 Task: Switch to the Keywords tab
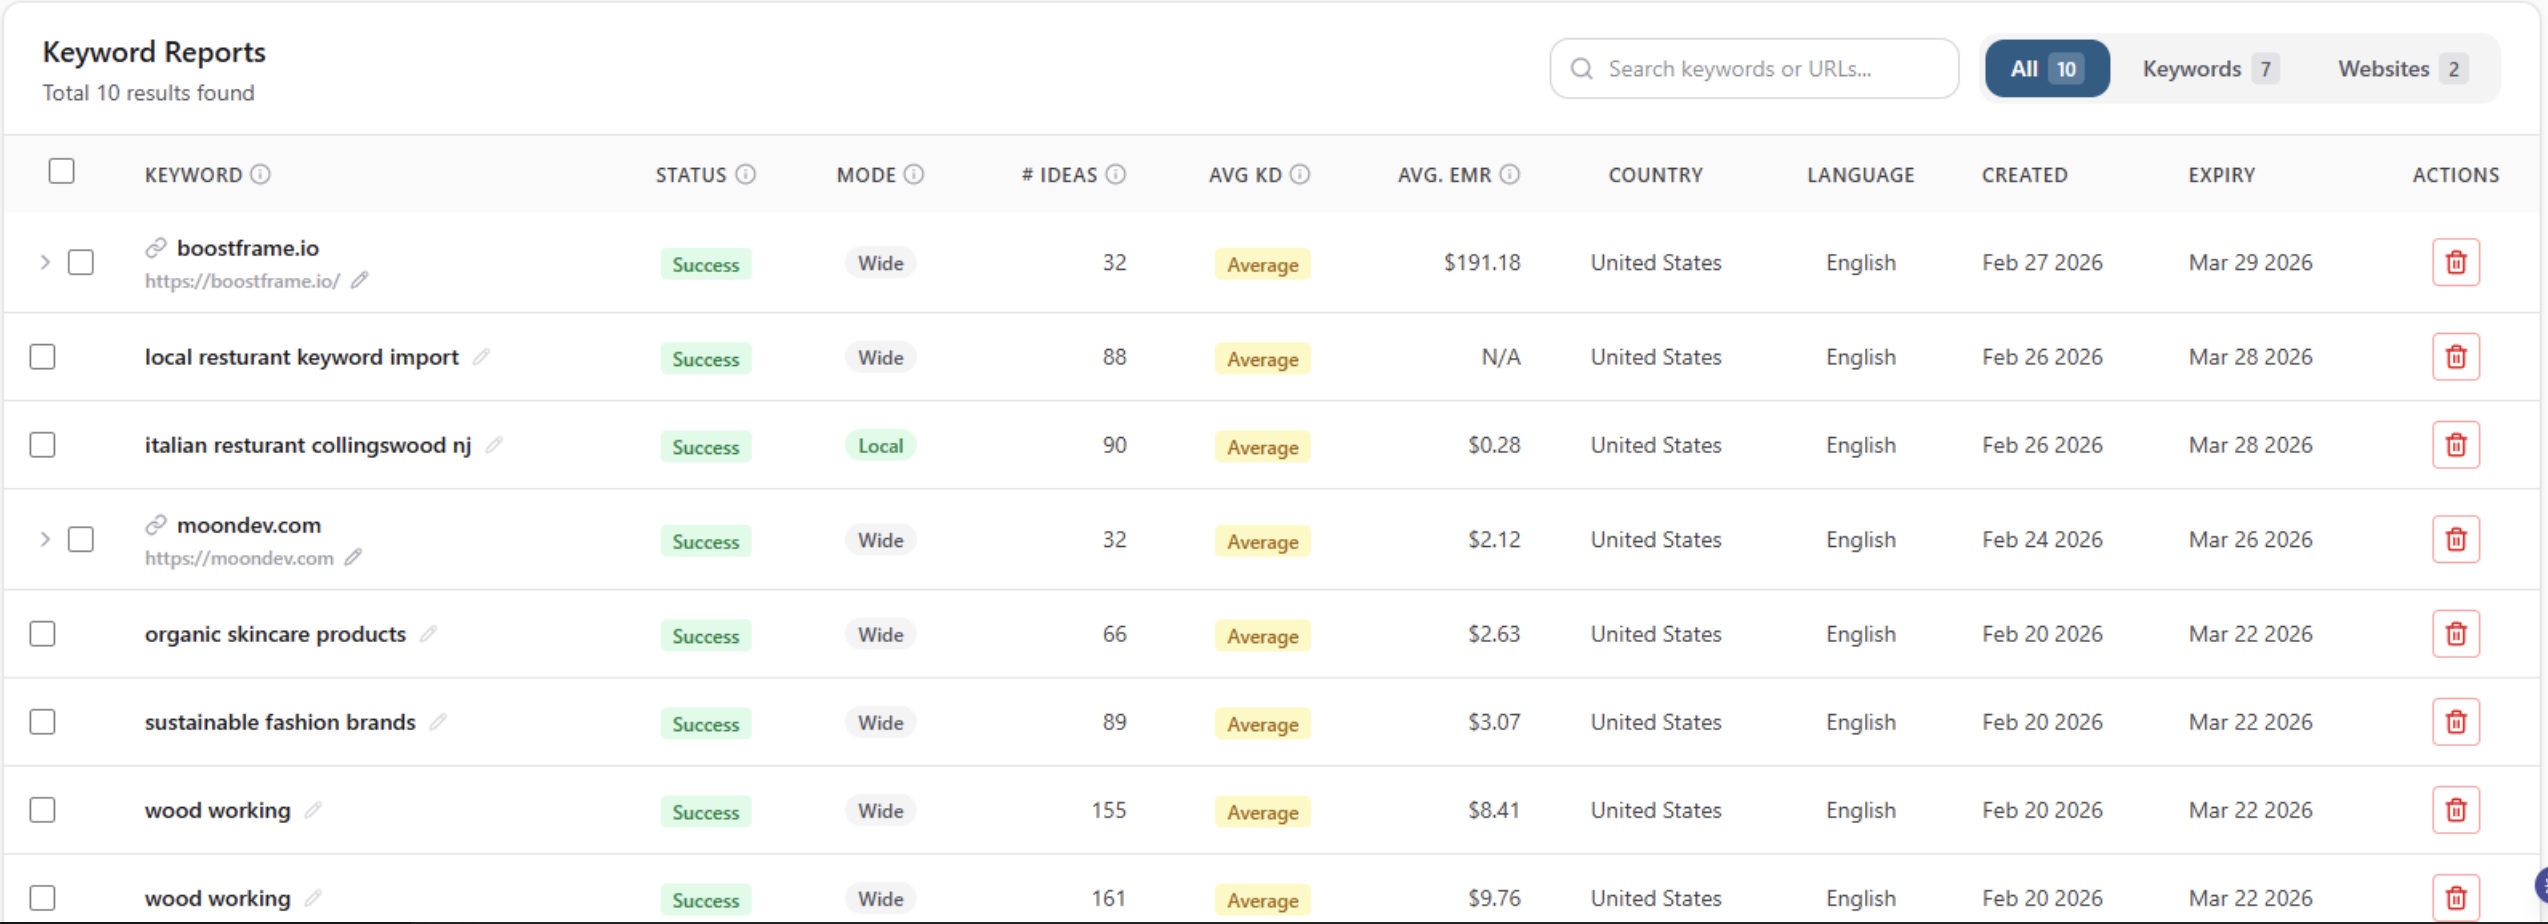point(2210,69)
